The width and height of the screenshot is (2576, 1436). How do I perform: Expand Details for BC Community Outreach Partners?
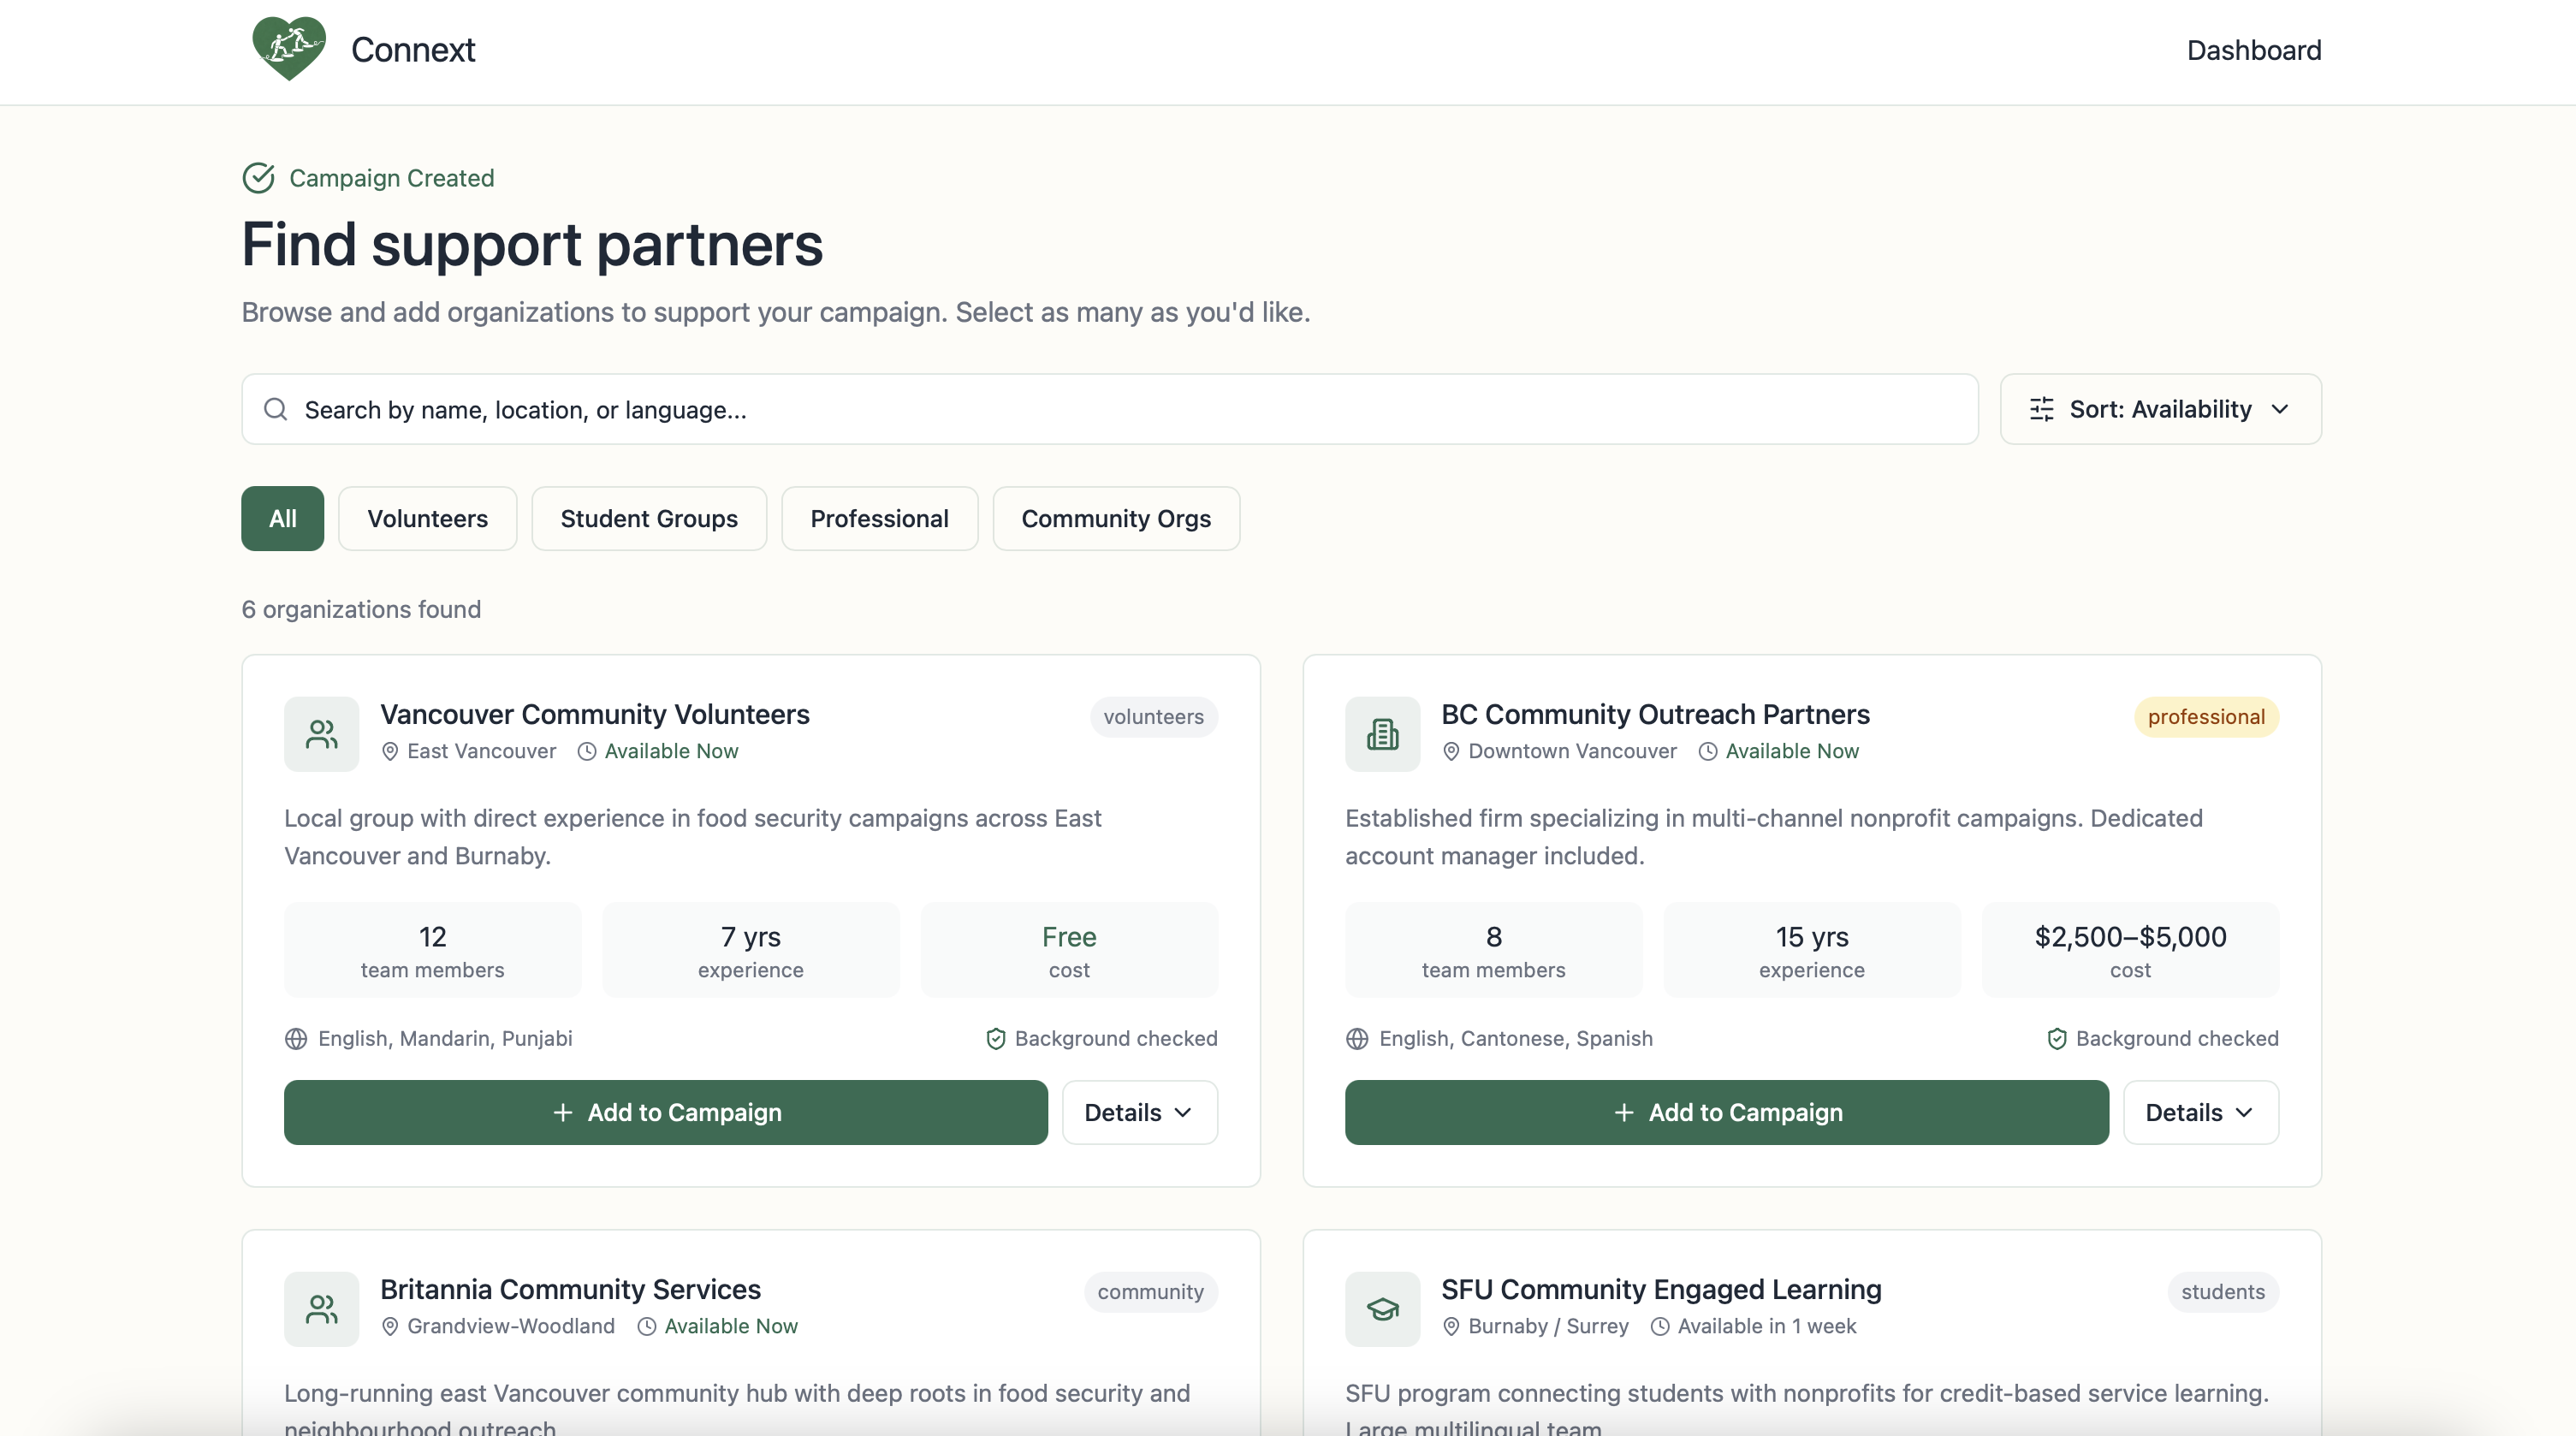[2200, 1112]
